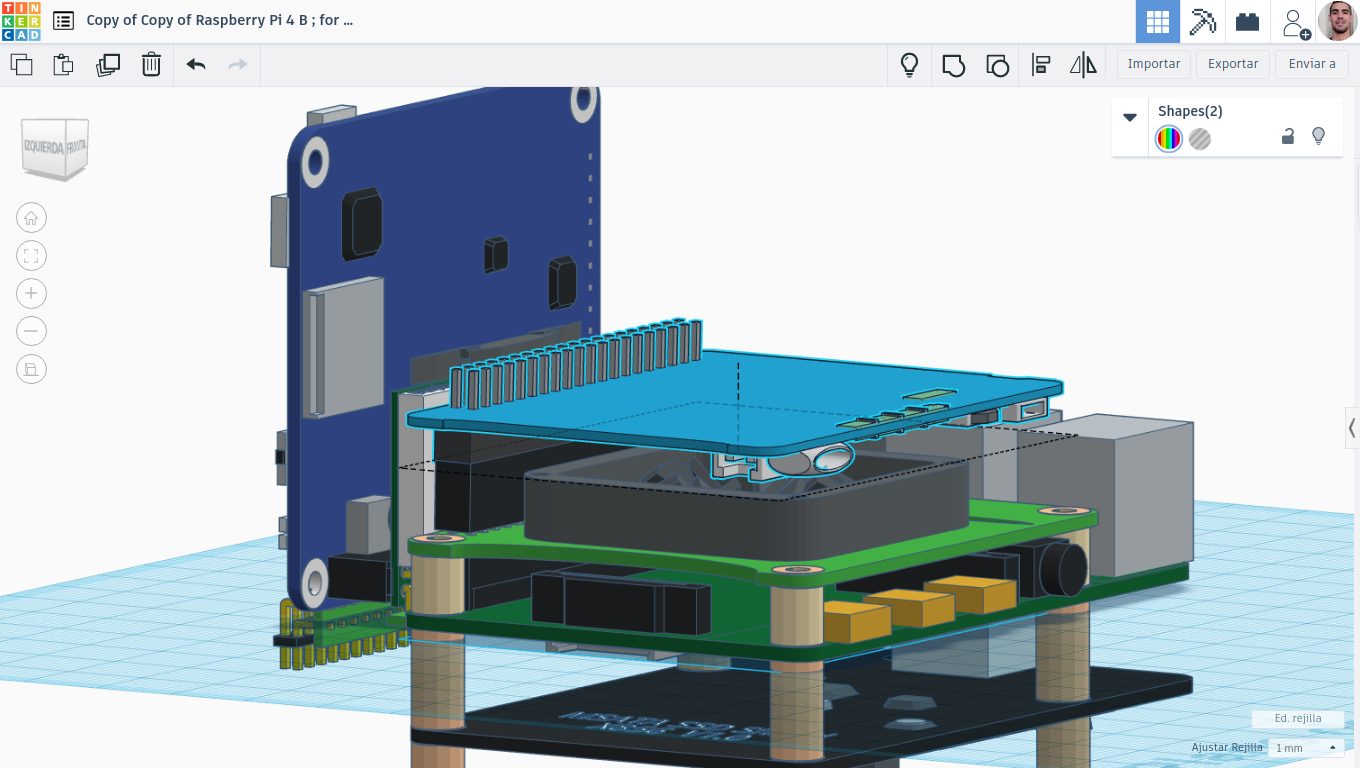Viewport: 1360px width, 768px height.
Task: Collapse the Shapes inspector panel
Action: tap(1130, 117)
